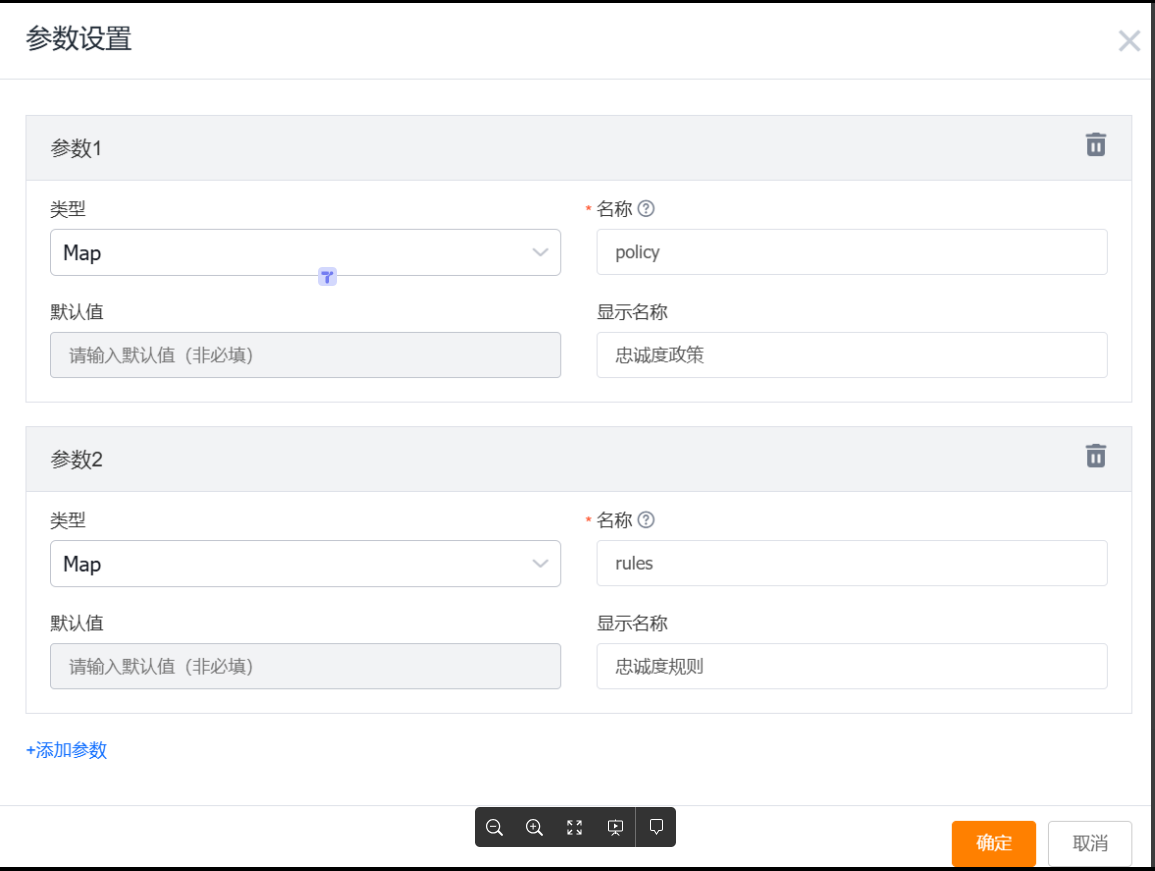1155x871 pixels.
Task: Open the comment bubble in floating toolbar
Action: [x=656, y=827]
